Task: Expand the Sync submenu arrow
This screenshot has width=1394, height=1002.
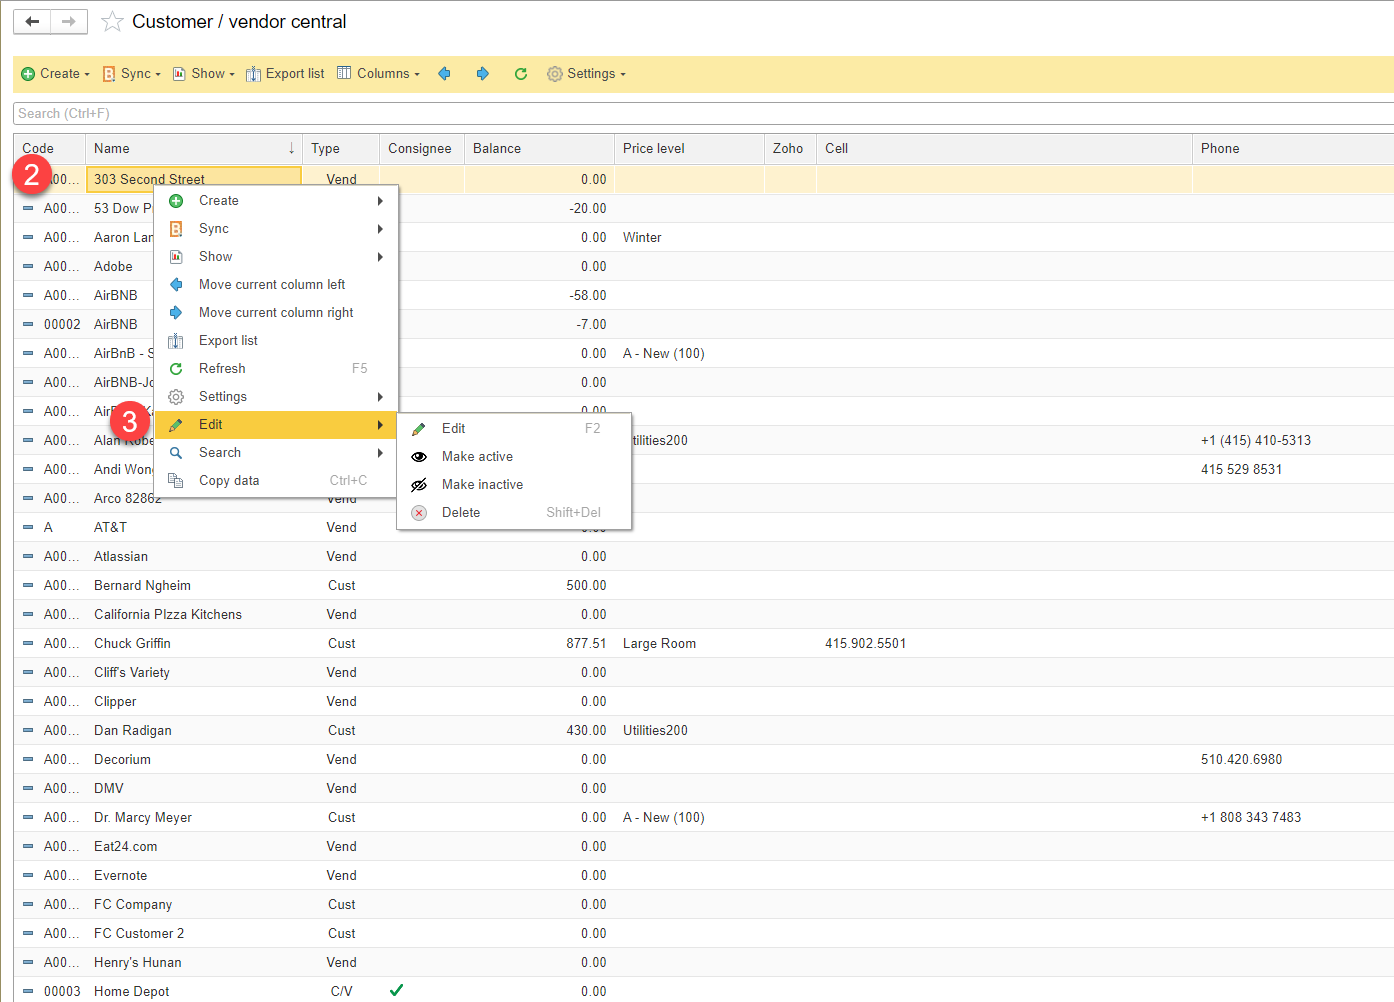Action: (x=380, y=229)
